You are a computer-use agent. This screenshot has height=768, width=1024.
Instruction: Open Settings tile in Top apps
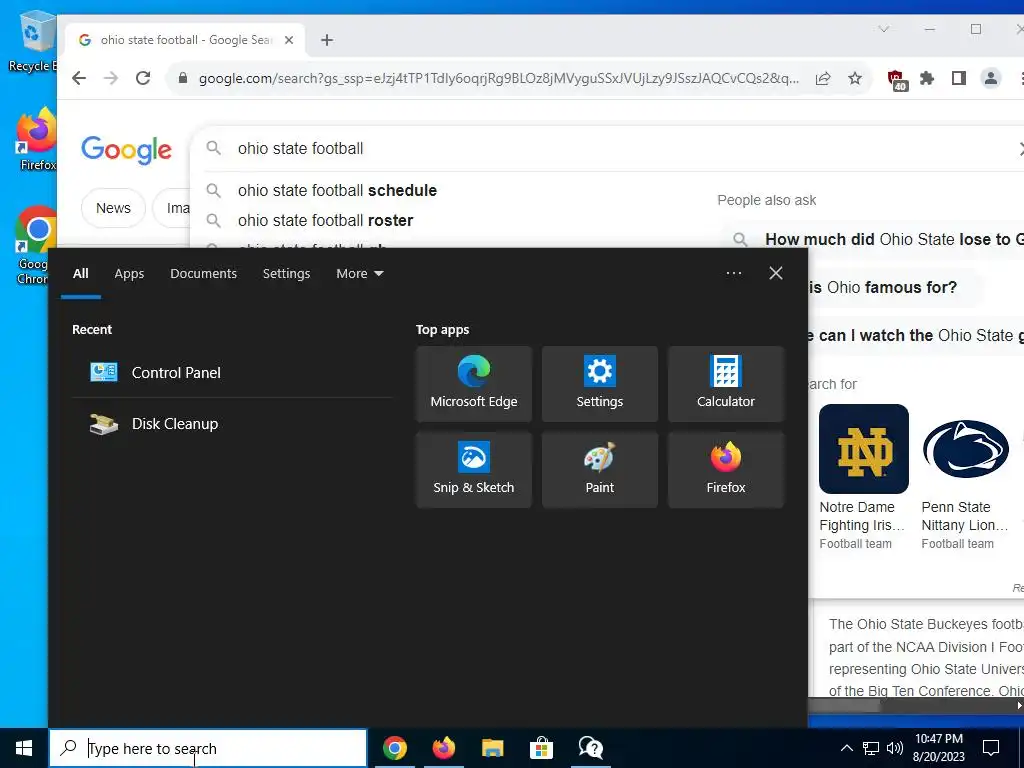click(600, 384)
